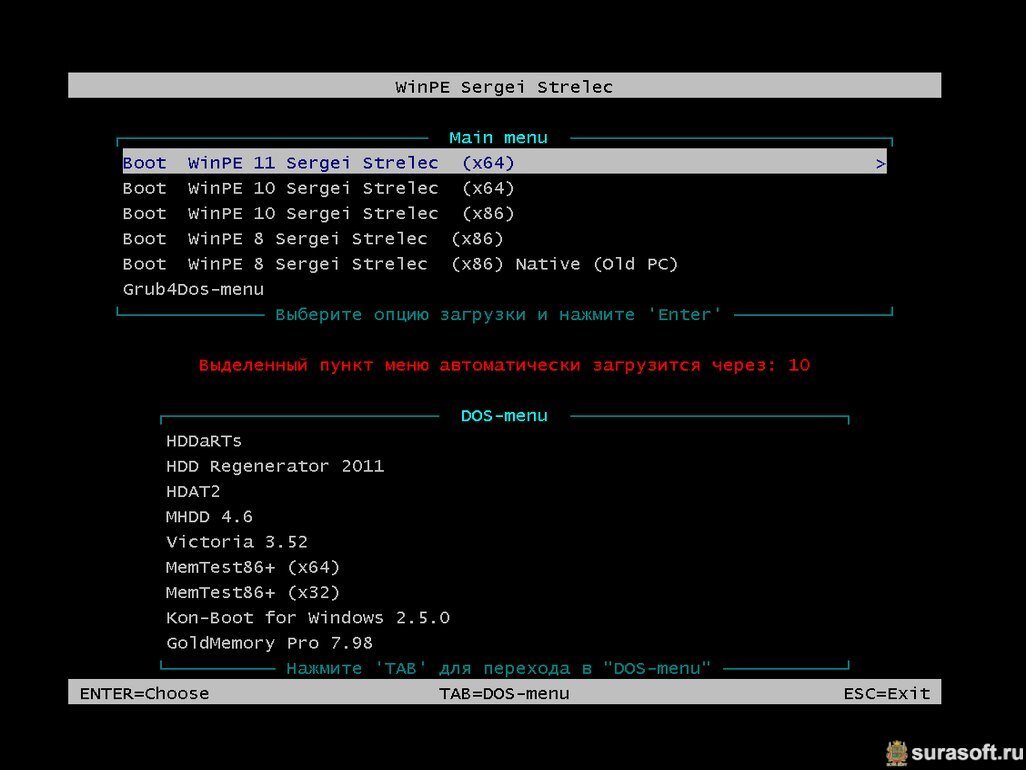The height and width of the screenshot is (770, 1026).
Task: Select Boot WinPE 10 Sergei Strelec (x86)
Action: 319,213
